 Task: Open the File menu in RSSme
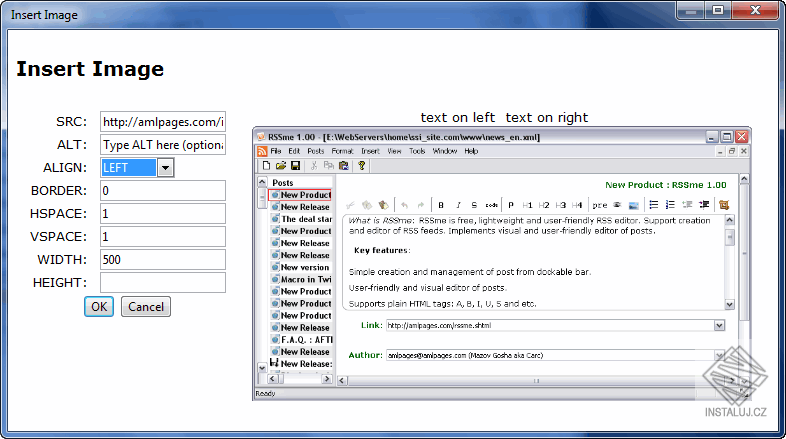tap(276, 151)
